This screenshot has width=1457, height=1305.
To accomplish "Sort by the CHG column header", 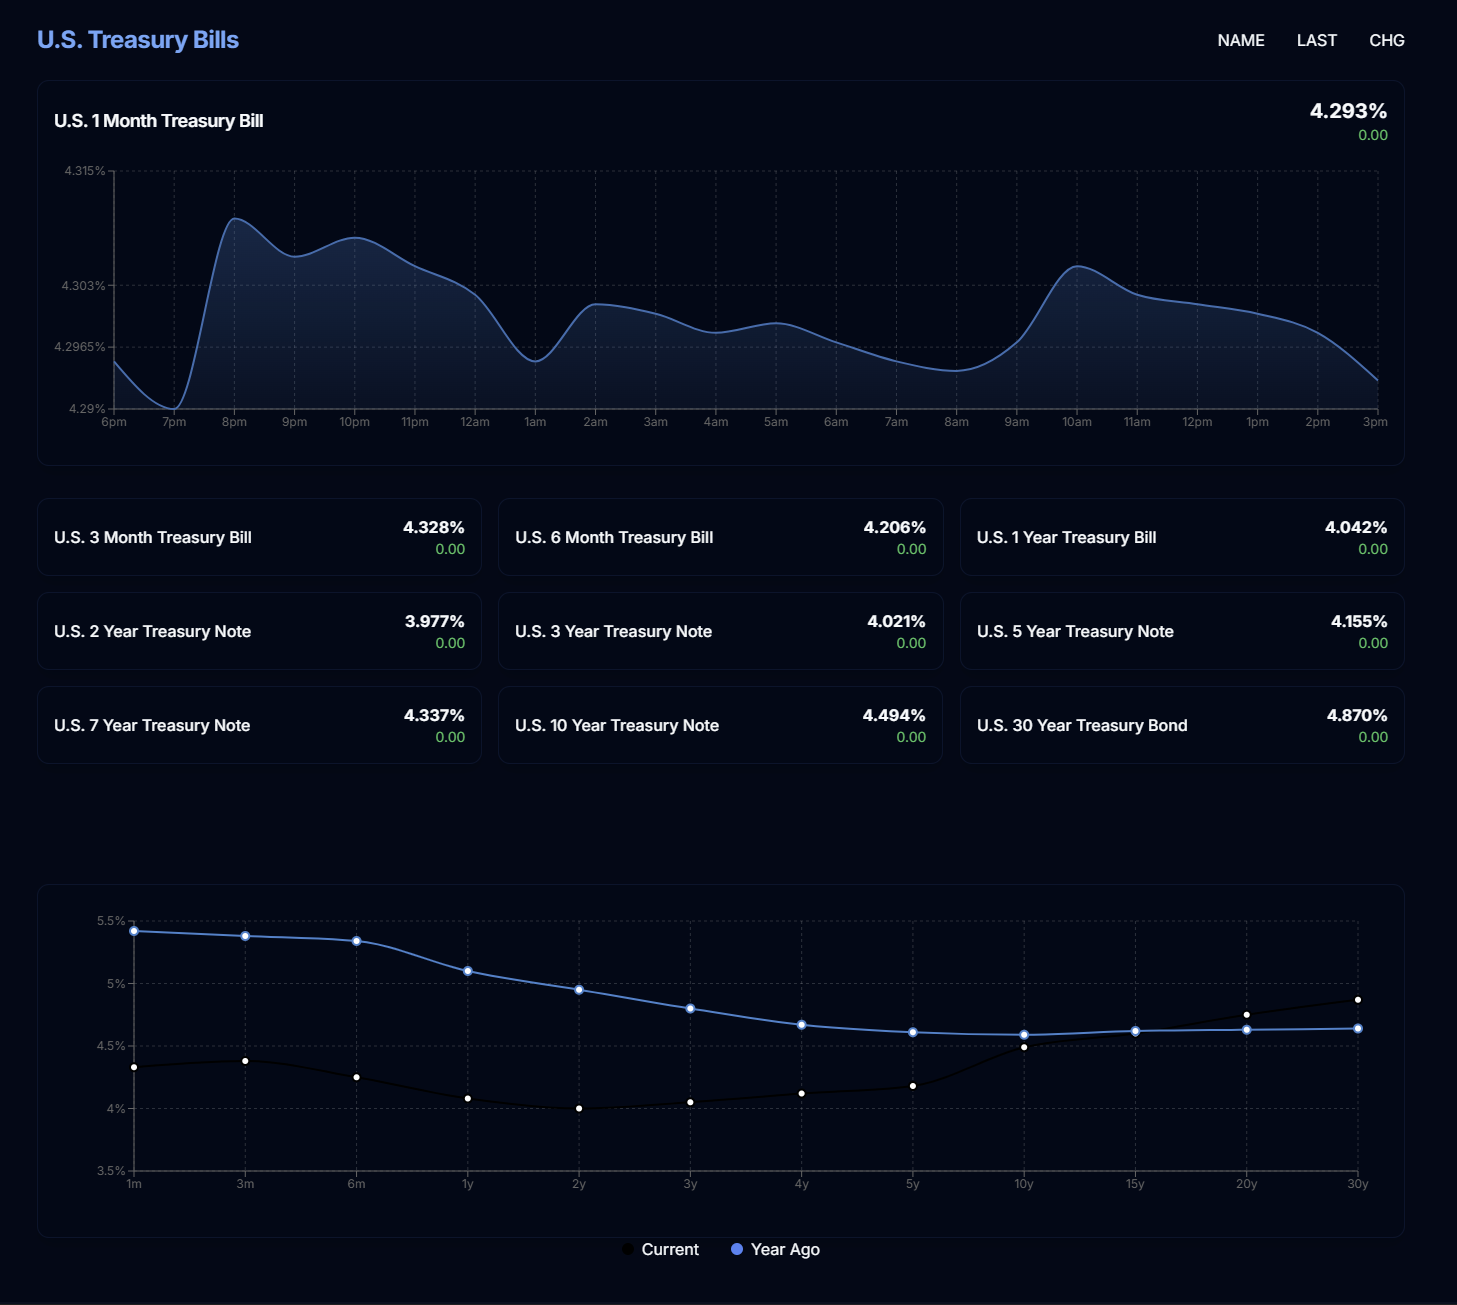I will (x=1387, y=40).
